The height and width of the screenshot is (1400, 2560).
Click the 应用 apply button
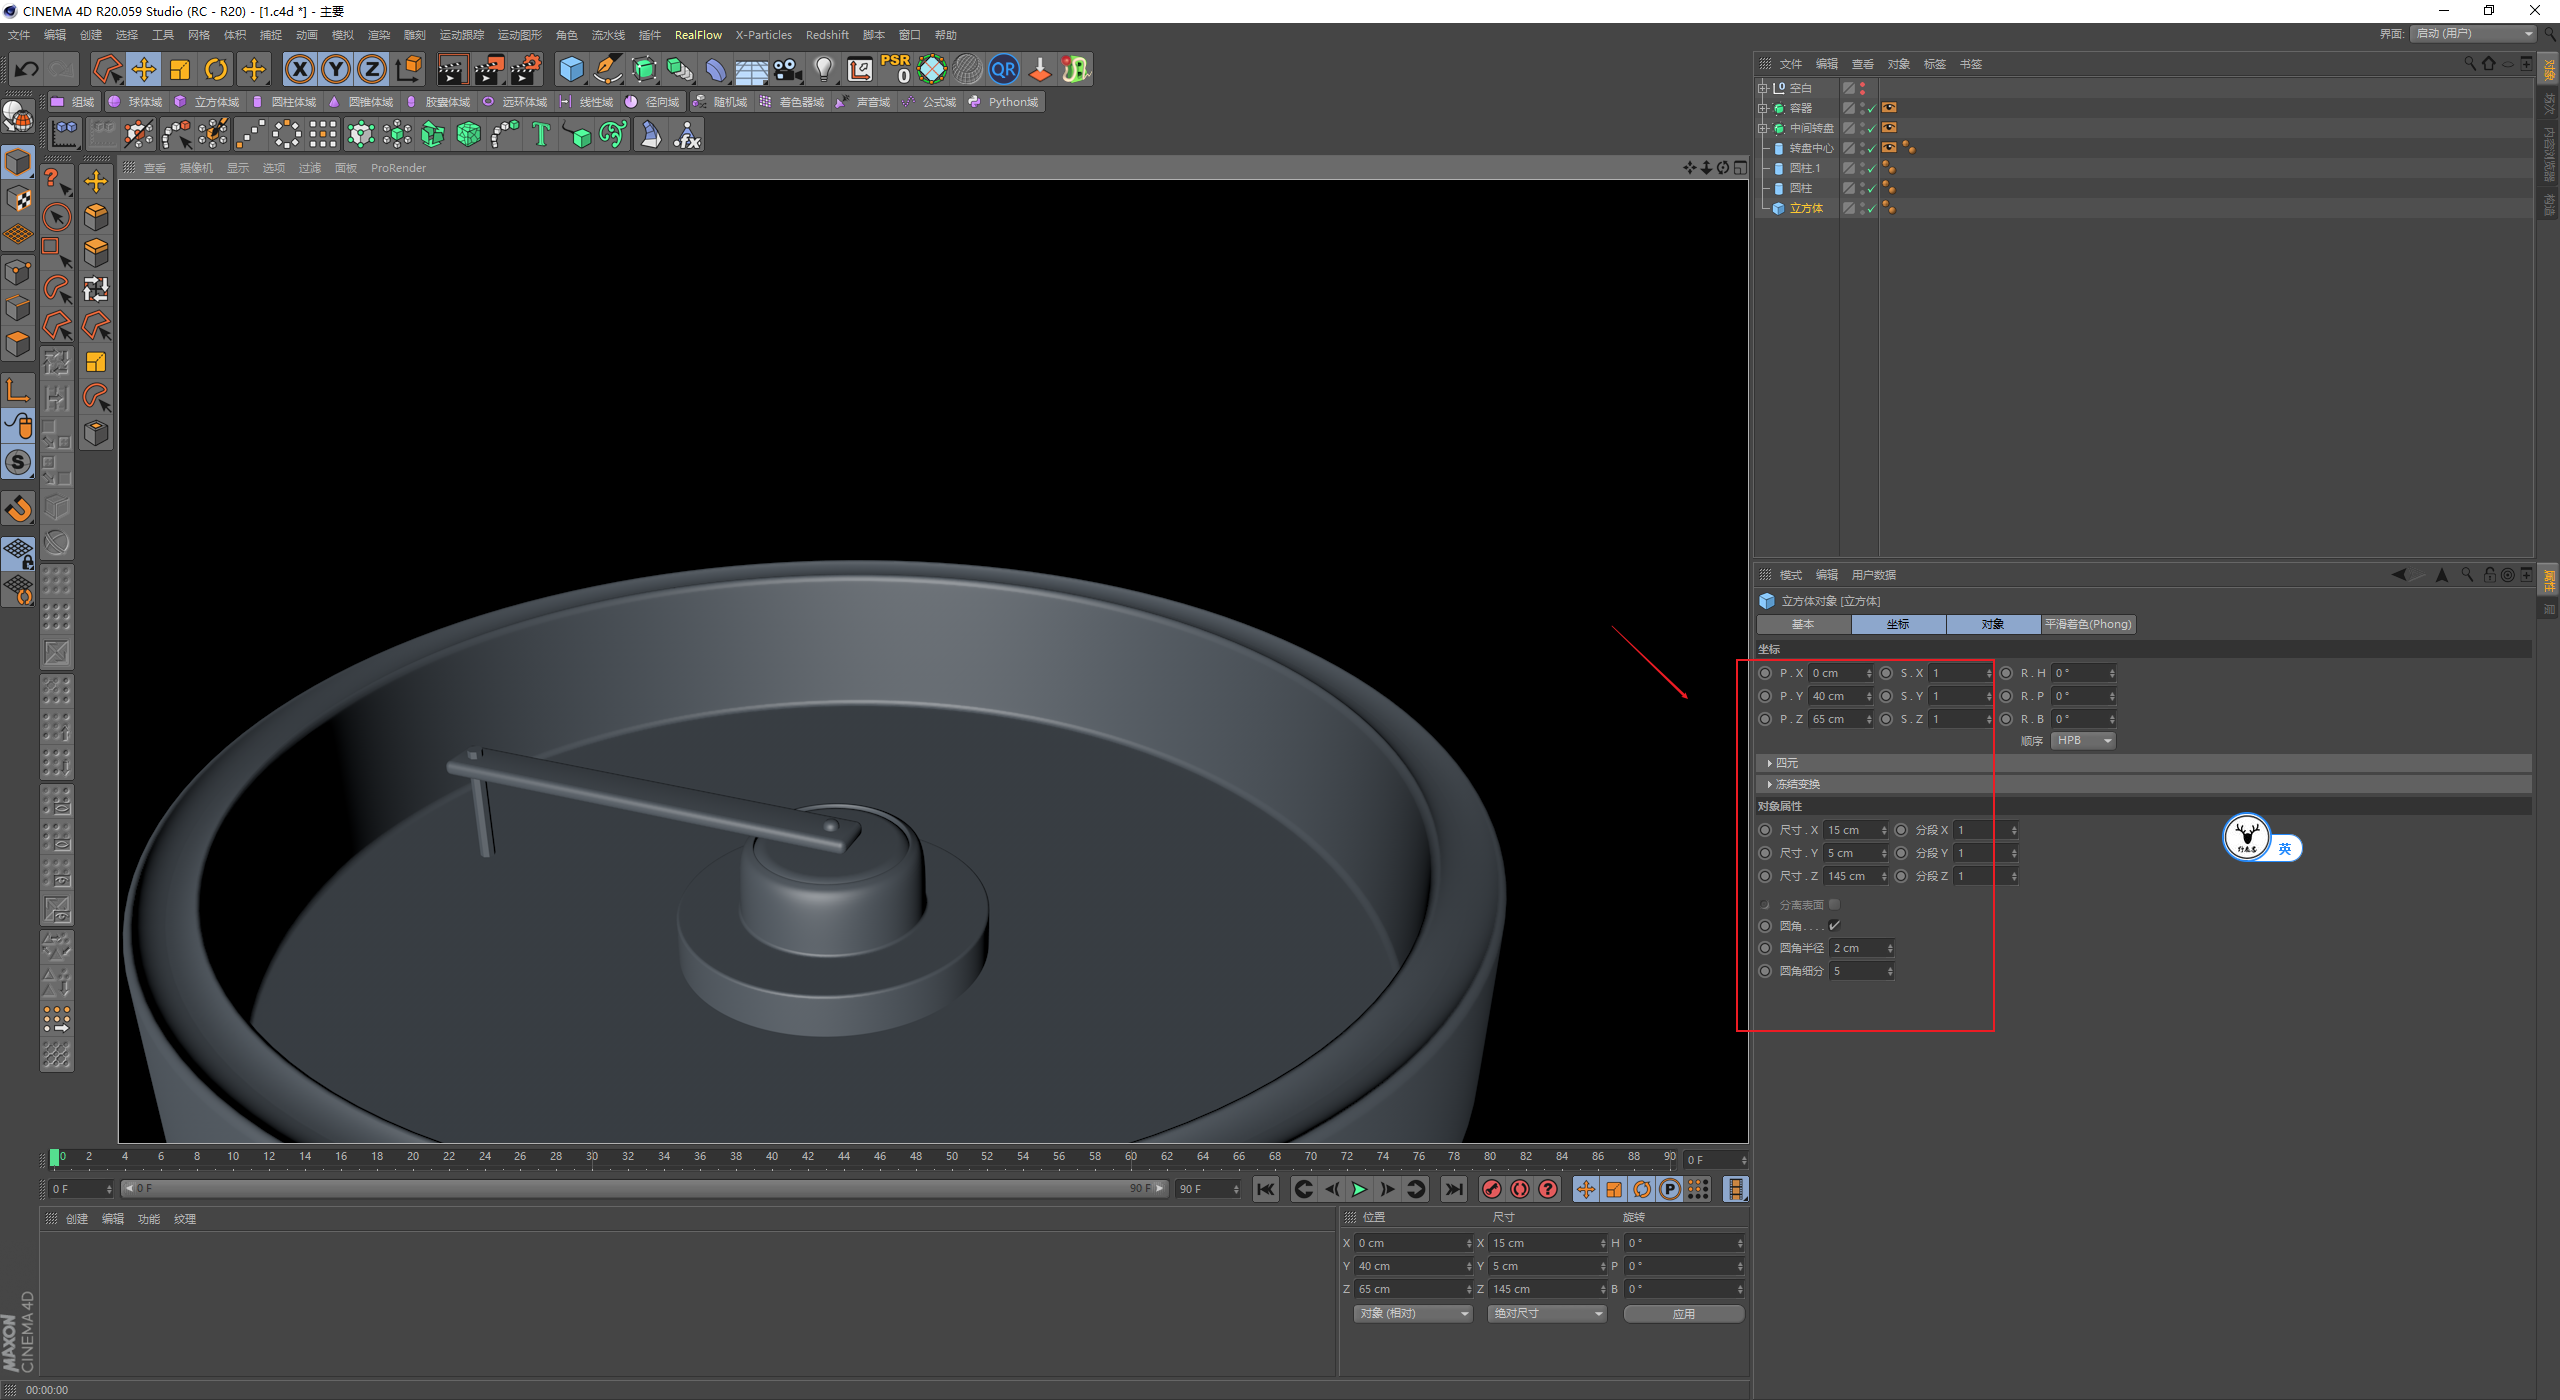[x=1684, y=1313]
